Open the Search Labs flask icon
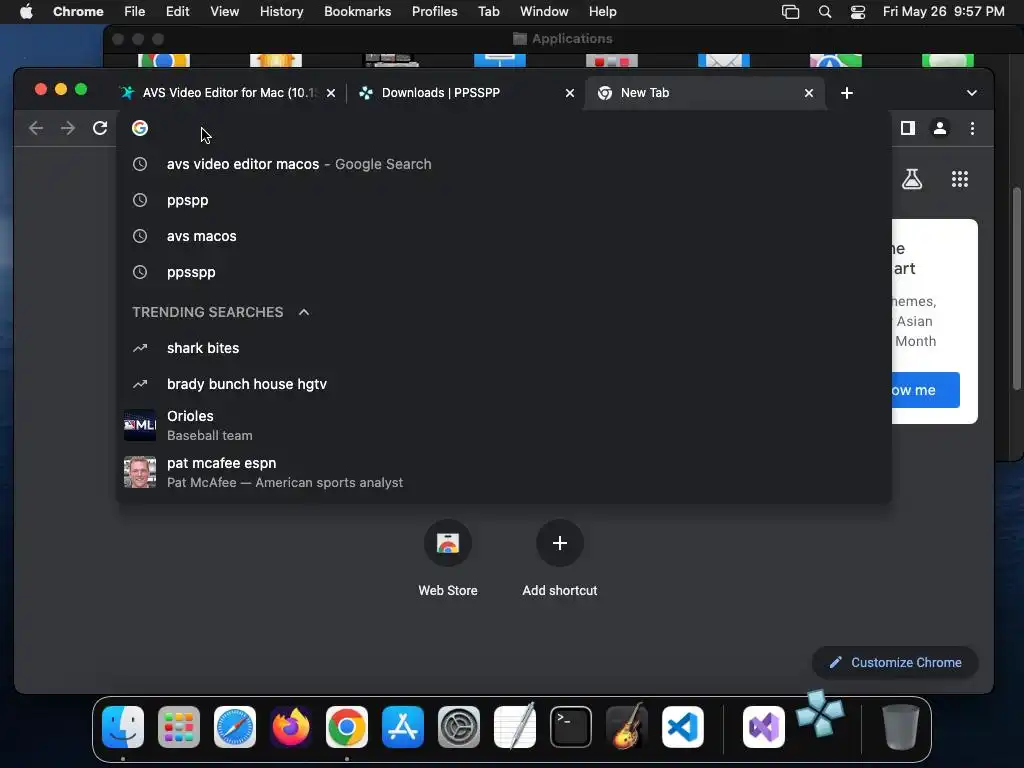The height and width of the screenshot is (768, 1024). coord(912,179)
